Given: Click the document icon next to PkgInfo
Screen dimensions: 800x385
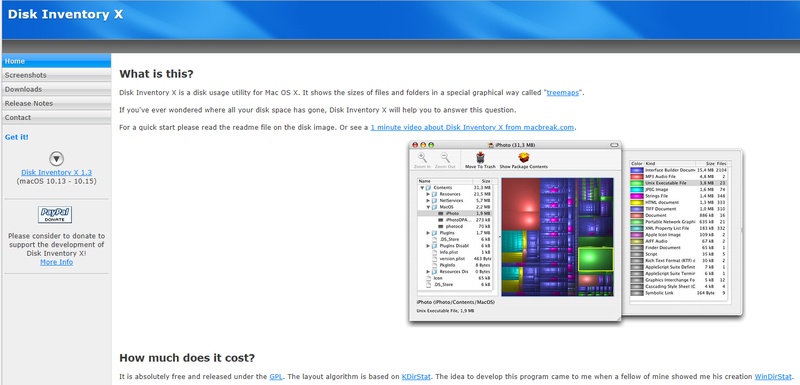Looking at the screenshot, I should (x=434, y=265).
